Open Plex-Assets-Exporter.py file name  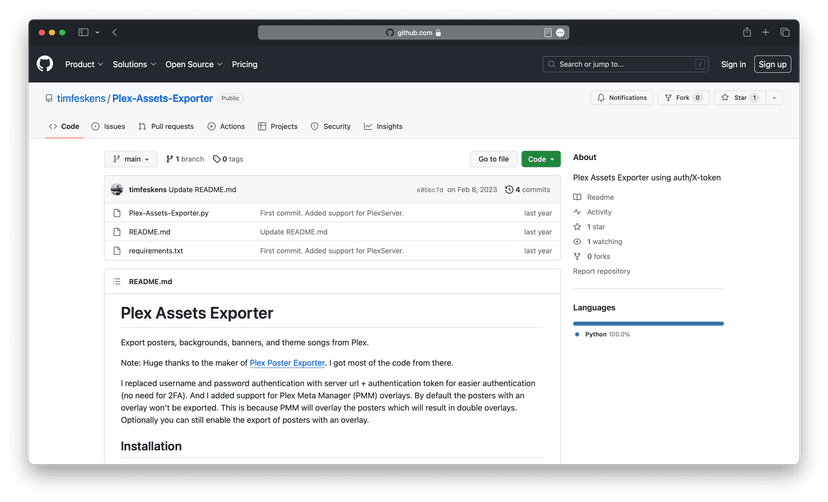tap(168, 213)
